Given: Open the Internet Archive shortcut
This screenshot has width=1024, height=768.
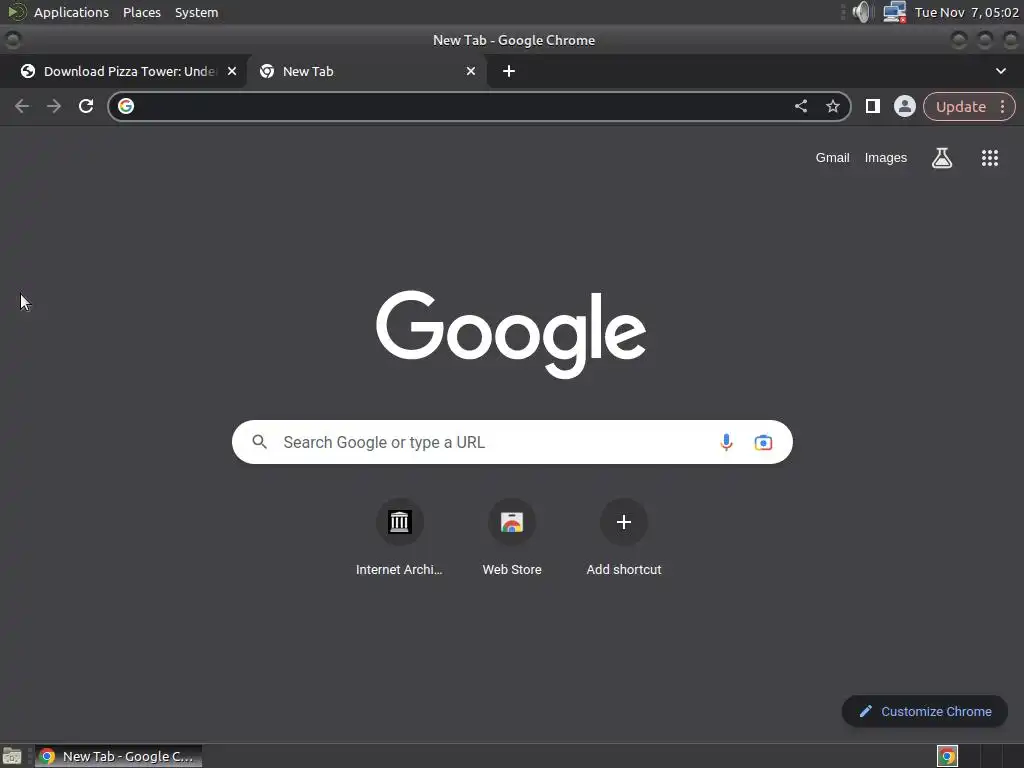Looking at the screenshot, I should pos(399,539).
